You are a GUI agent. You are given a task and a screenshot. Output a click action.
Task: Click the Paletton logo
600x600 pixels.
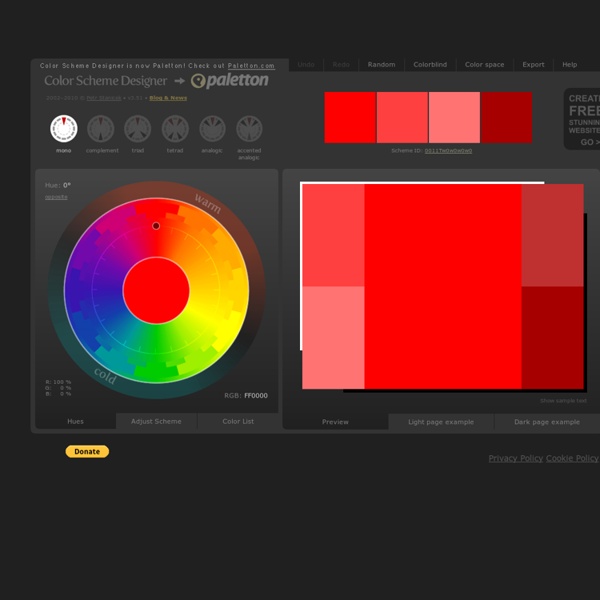tap(230, 80)
